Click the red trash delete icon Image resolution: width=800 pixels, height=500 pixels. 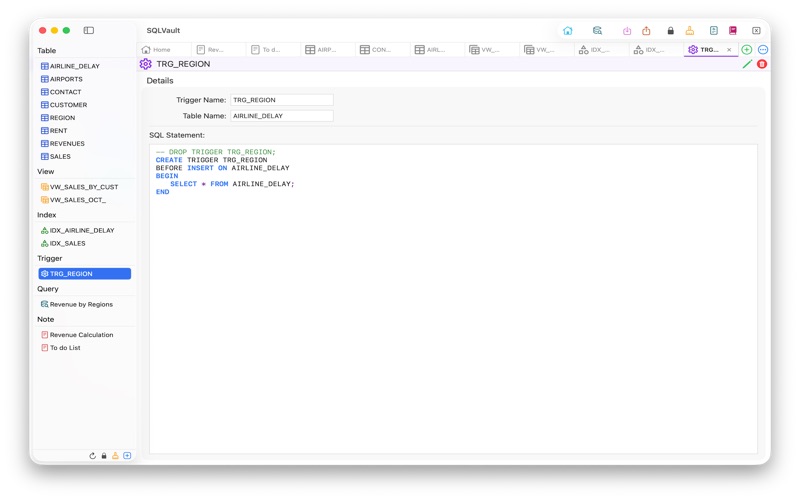pyautogui.click(x=762, y=64)
